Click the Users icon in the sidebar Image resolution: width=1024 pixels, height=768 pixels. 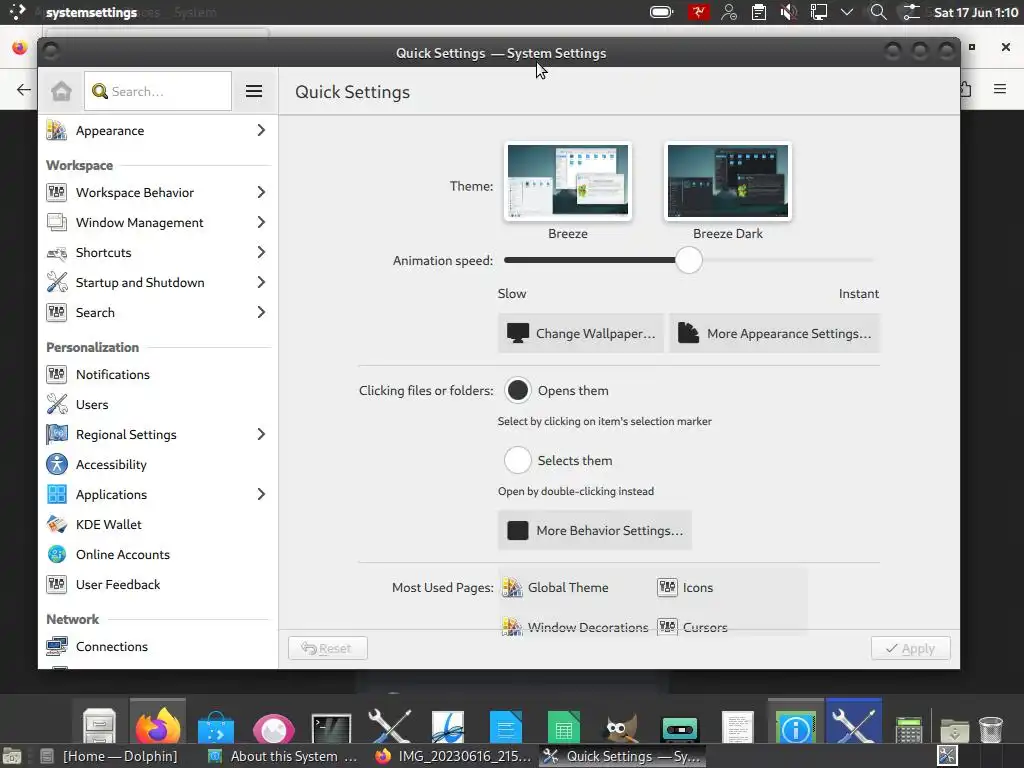(57, 404)
